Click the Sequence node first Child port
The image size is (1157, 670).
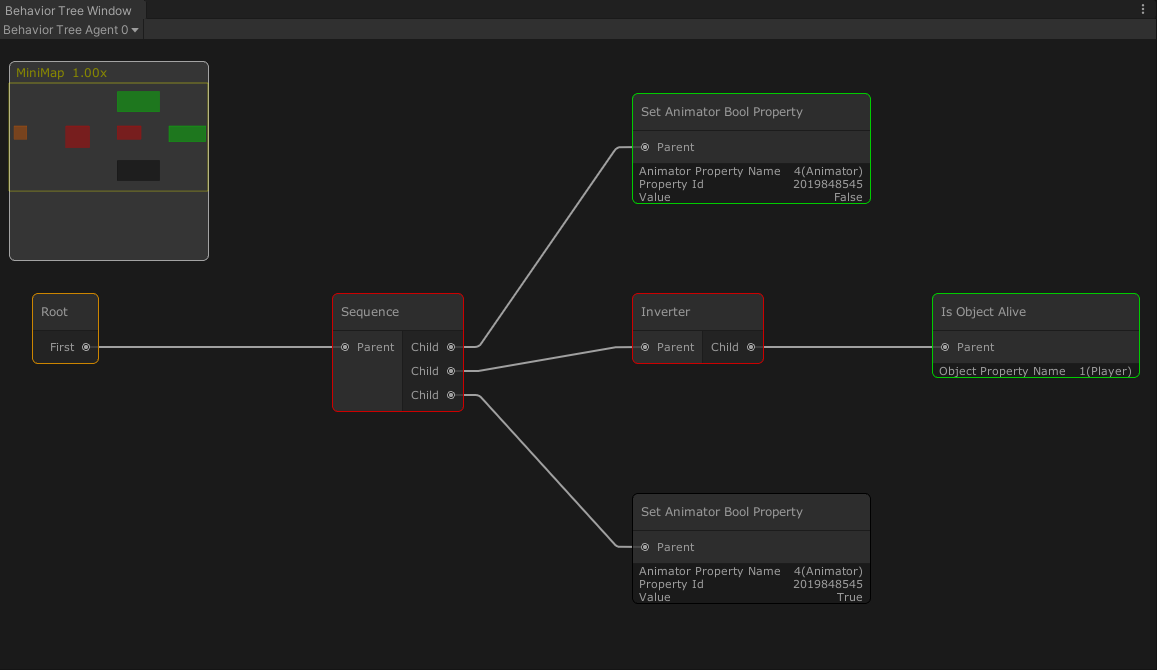(451, 347)
